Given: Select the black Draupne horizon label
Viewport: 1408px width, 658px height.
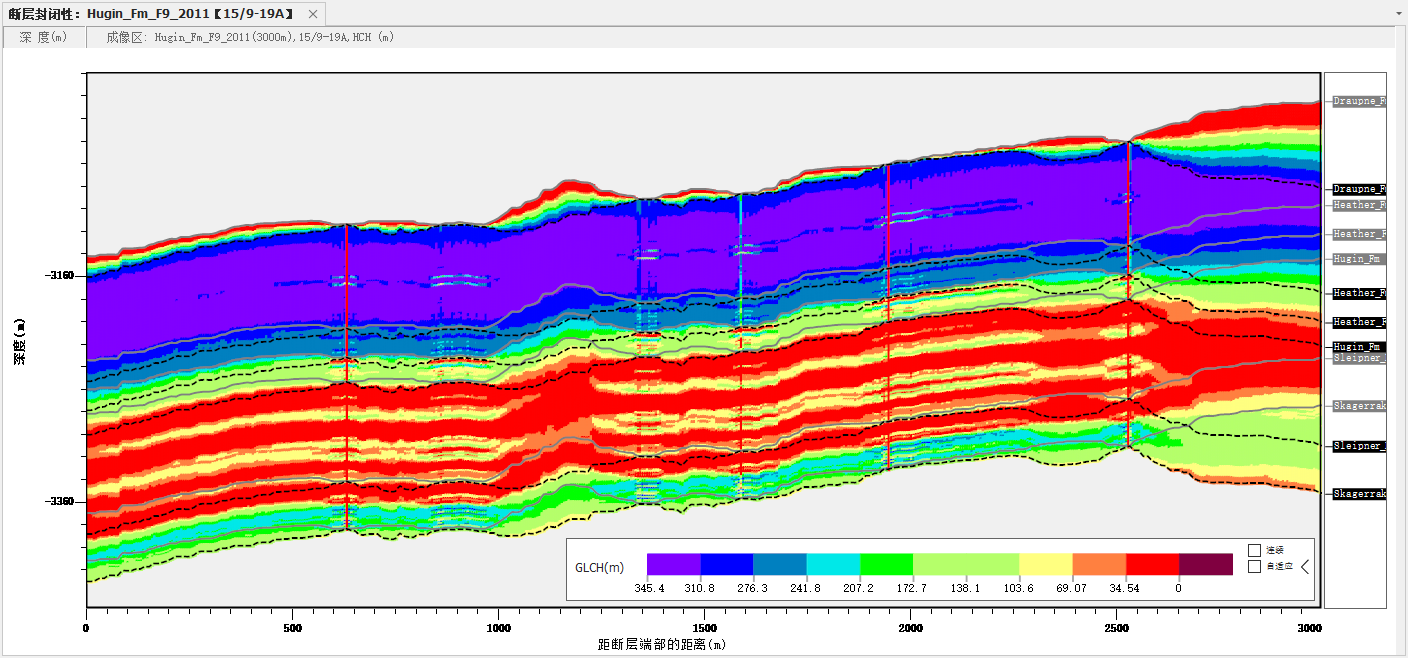Looking at the screenshot, I should tap(1359, 189).
